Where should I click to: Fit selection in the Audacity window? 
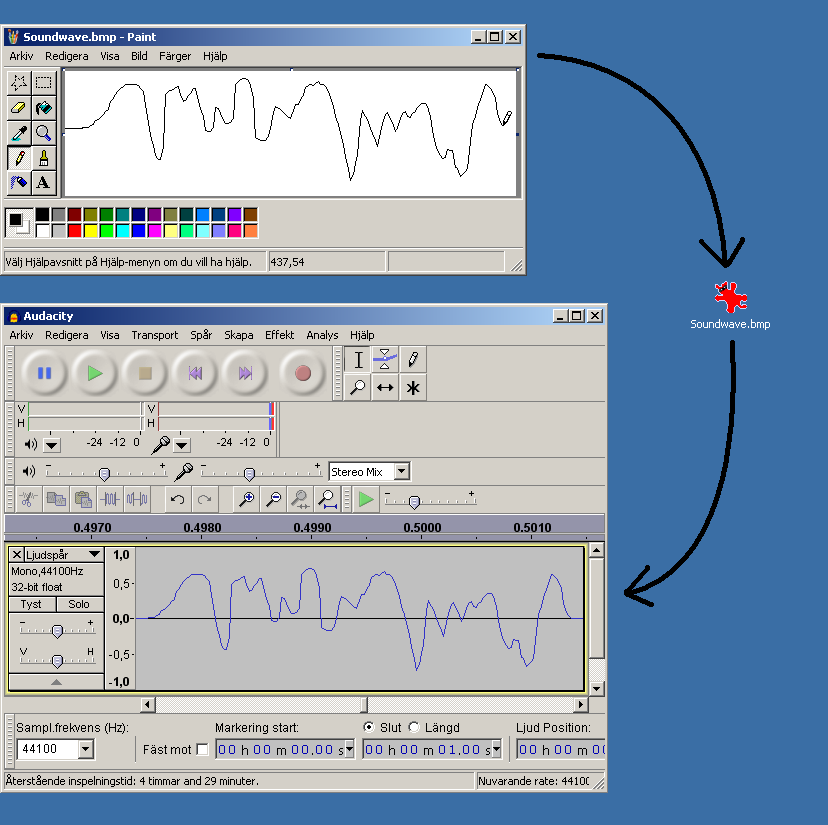300,499
